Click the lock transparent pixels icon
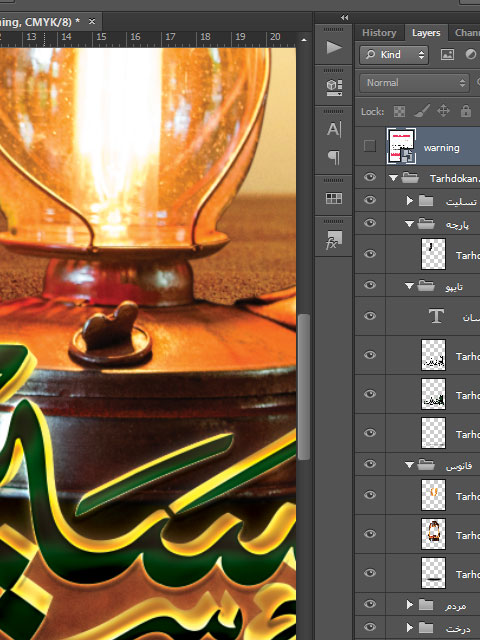Screen dimensions: 480x640 399,111
